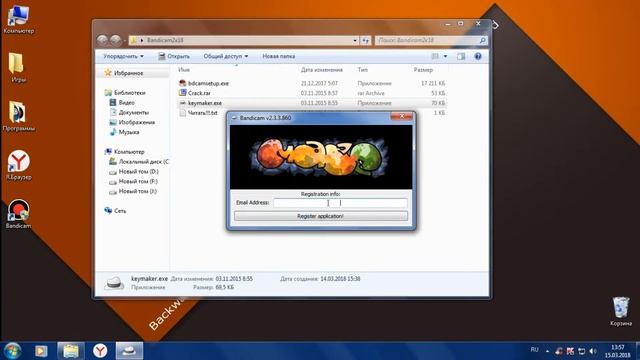Open the Общий доступ dropdown
Viewport: 640px width, 360px height.
tap(226, 56)
